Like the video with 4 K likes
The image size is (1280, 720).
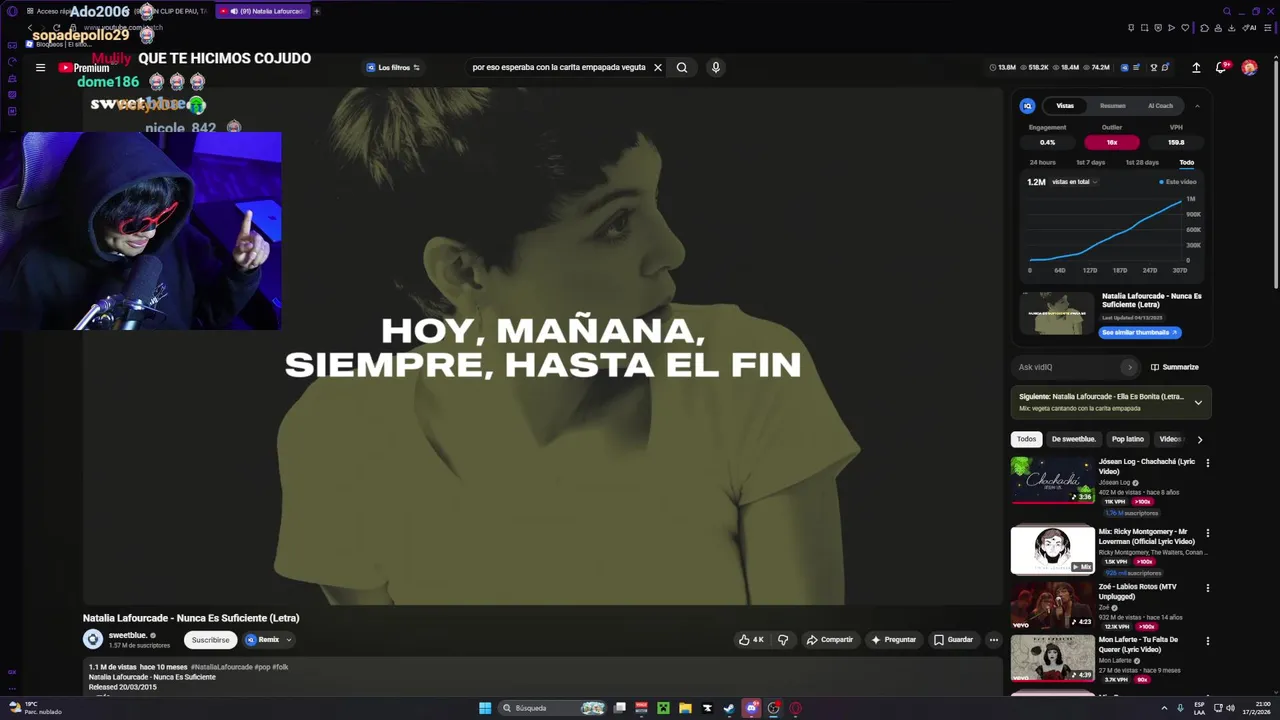[751, 640]
